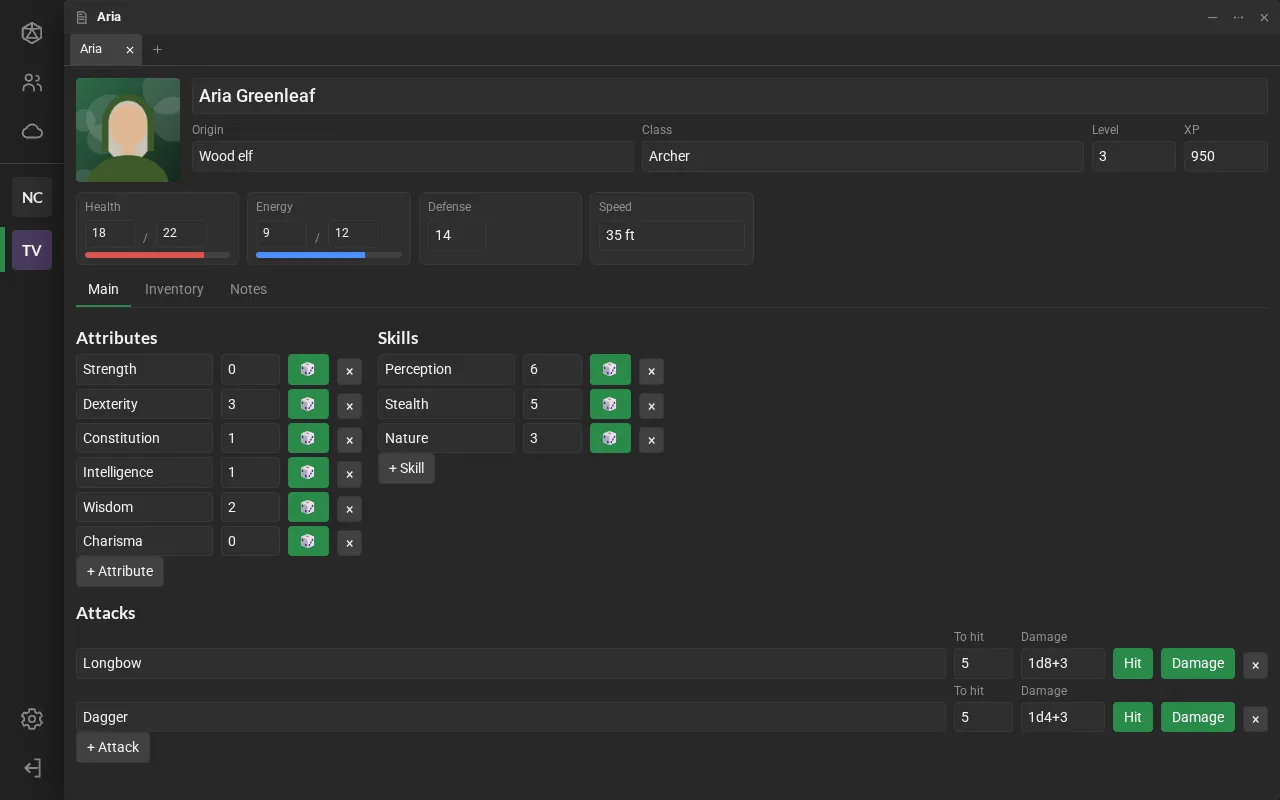
Task: Open settings gear in sidebar
Action: 32,719
